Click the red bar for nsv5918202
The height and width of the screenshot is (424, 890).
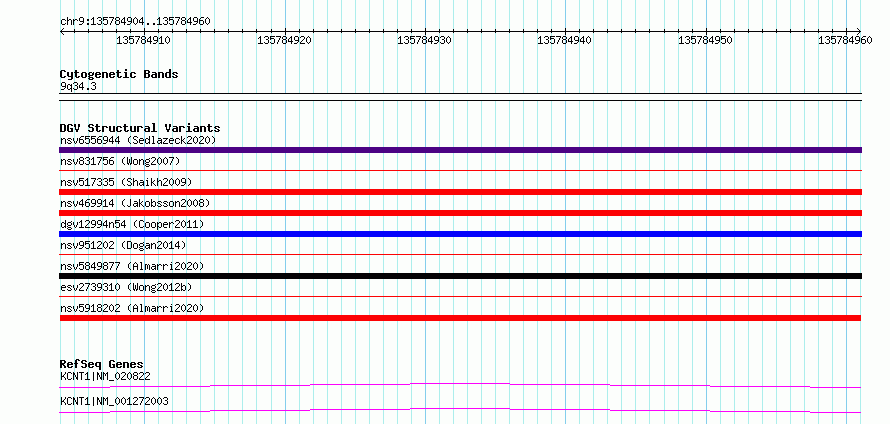(460, 318)
